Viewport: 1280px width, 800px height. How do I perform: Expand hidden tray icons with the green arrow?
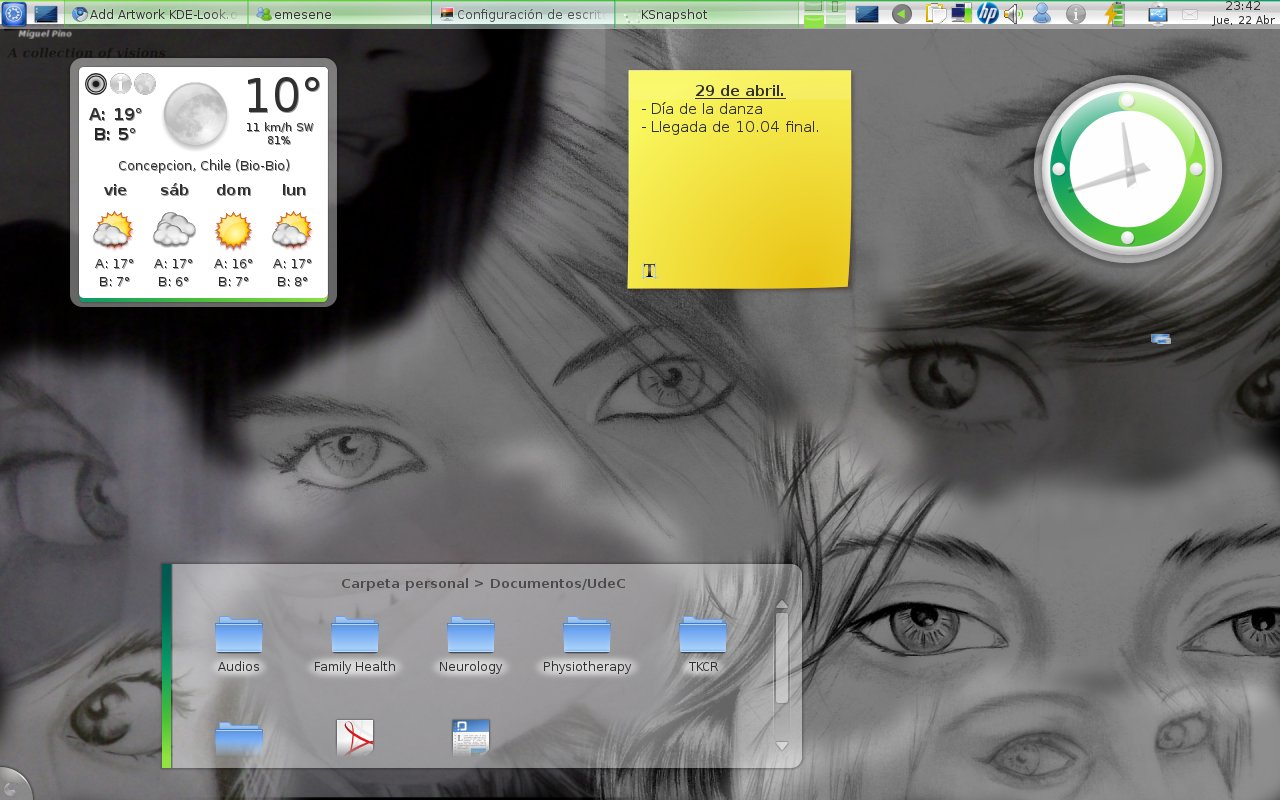(x=902, y=14)
